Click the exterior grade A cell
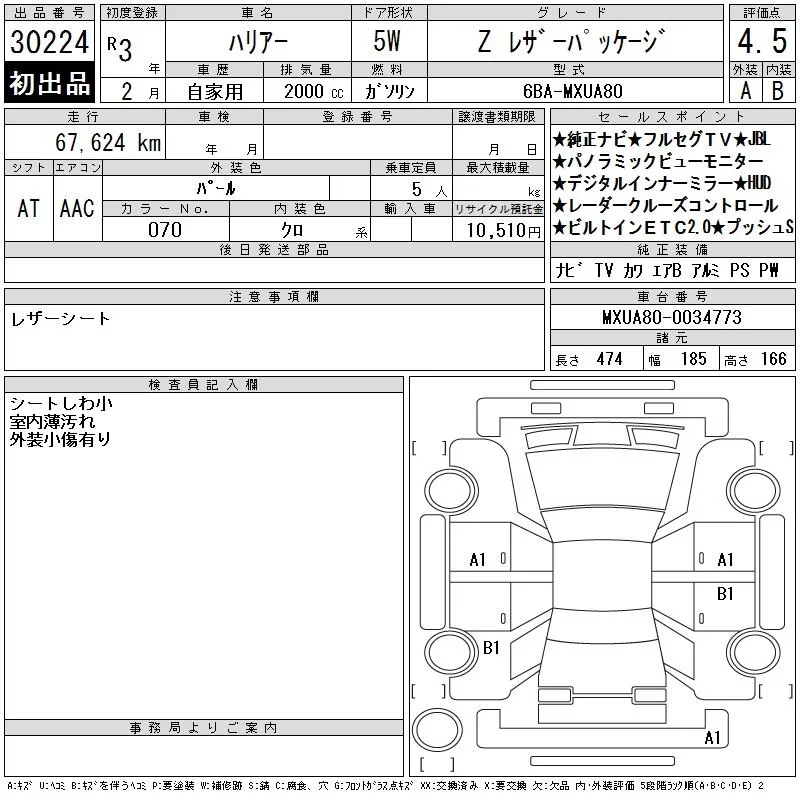The width and height of the screenshot is (800, 800). coord(745,91)
